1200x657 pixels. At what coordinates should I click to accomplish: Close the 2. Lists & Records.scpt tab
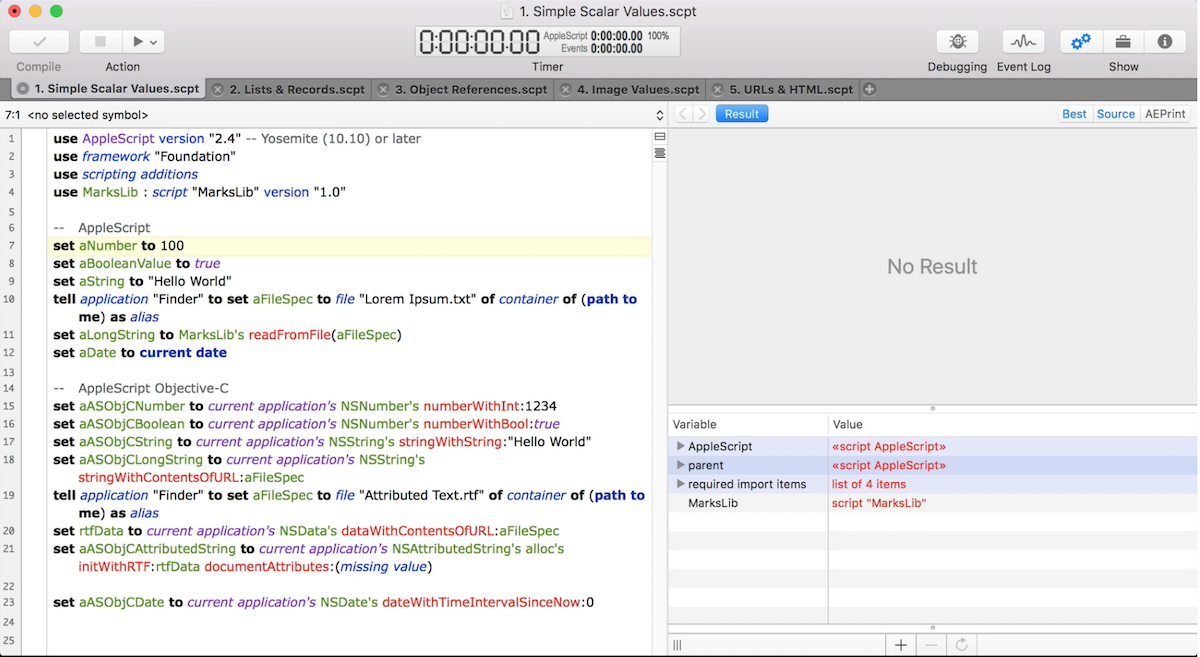[x=217, y=89]
